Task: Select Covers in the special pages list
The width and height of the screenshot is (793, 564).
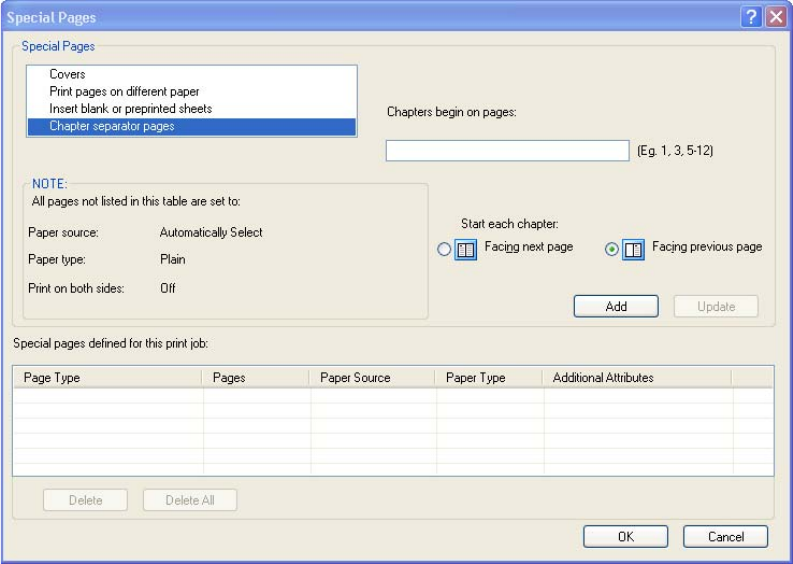Action: [x=68, y=74]
